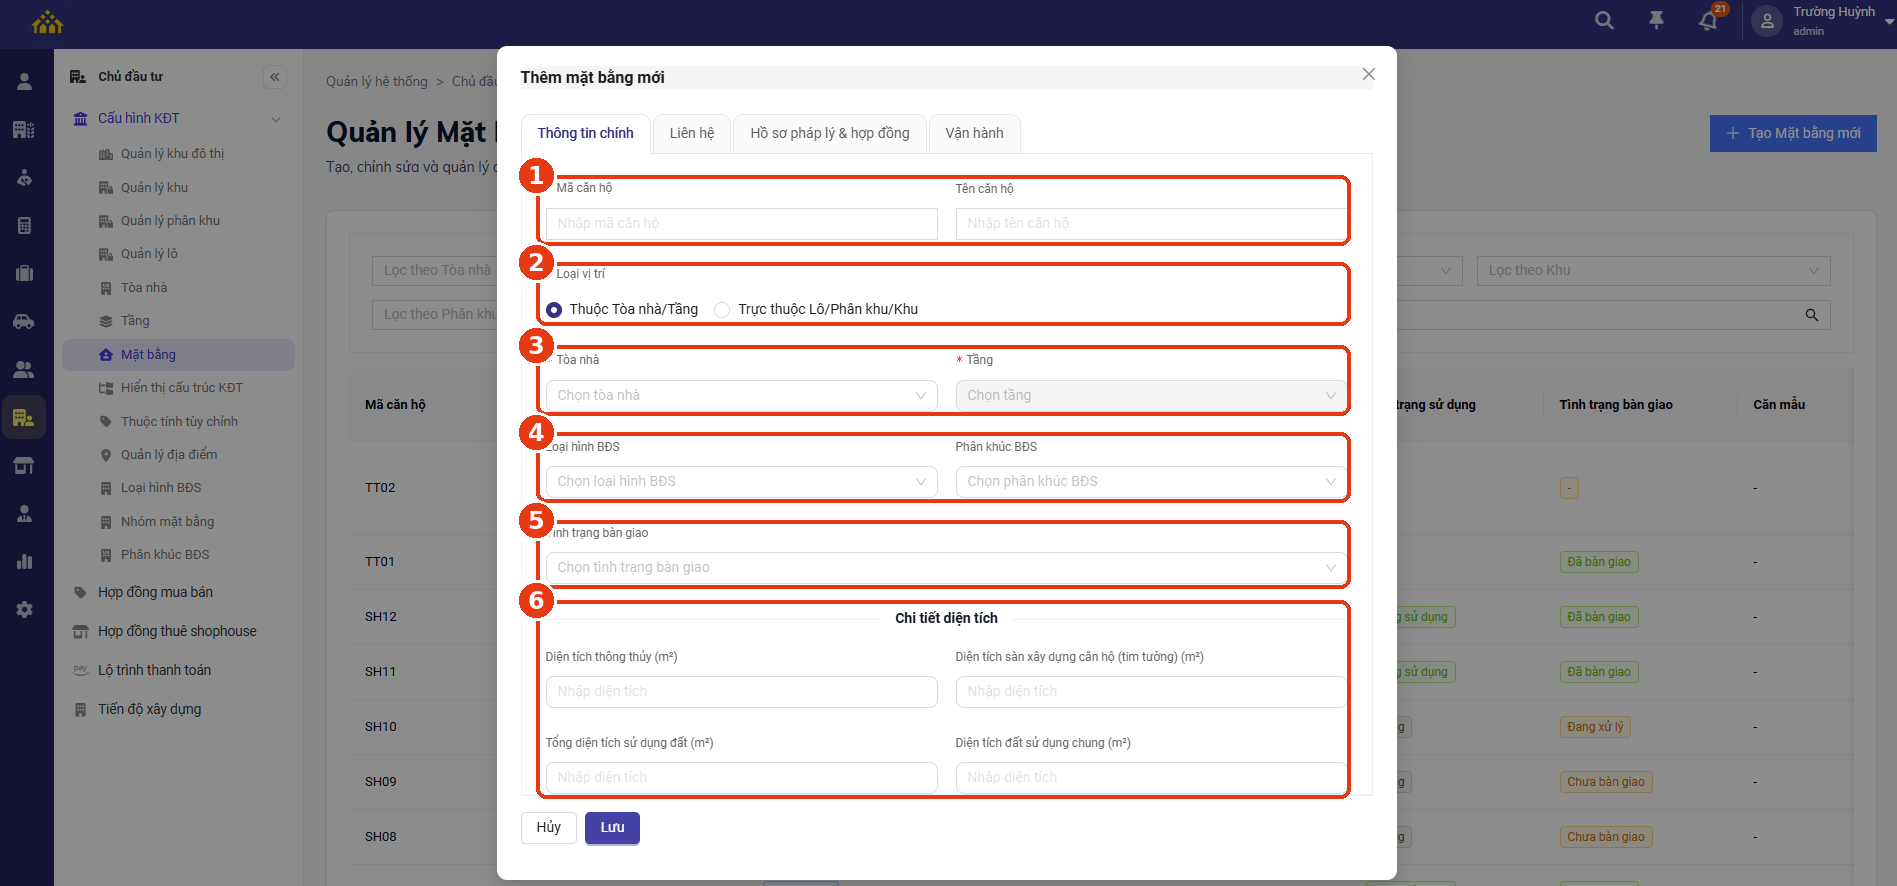Open the notifications bell
Screen dimensions: 1897x886
click(1708, 21)
